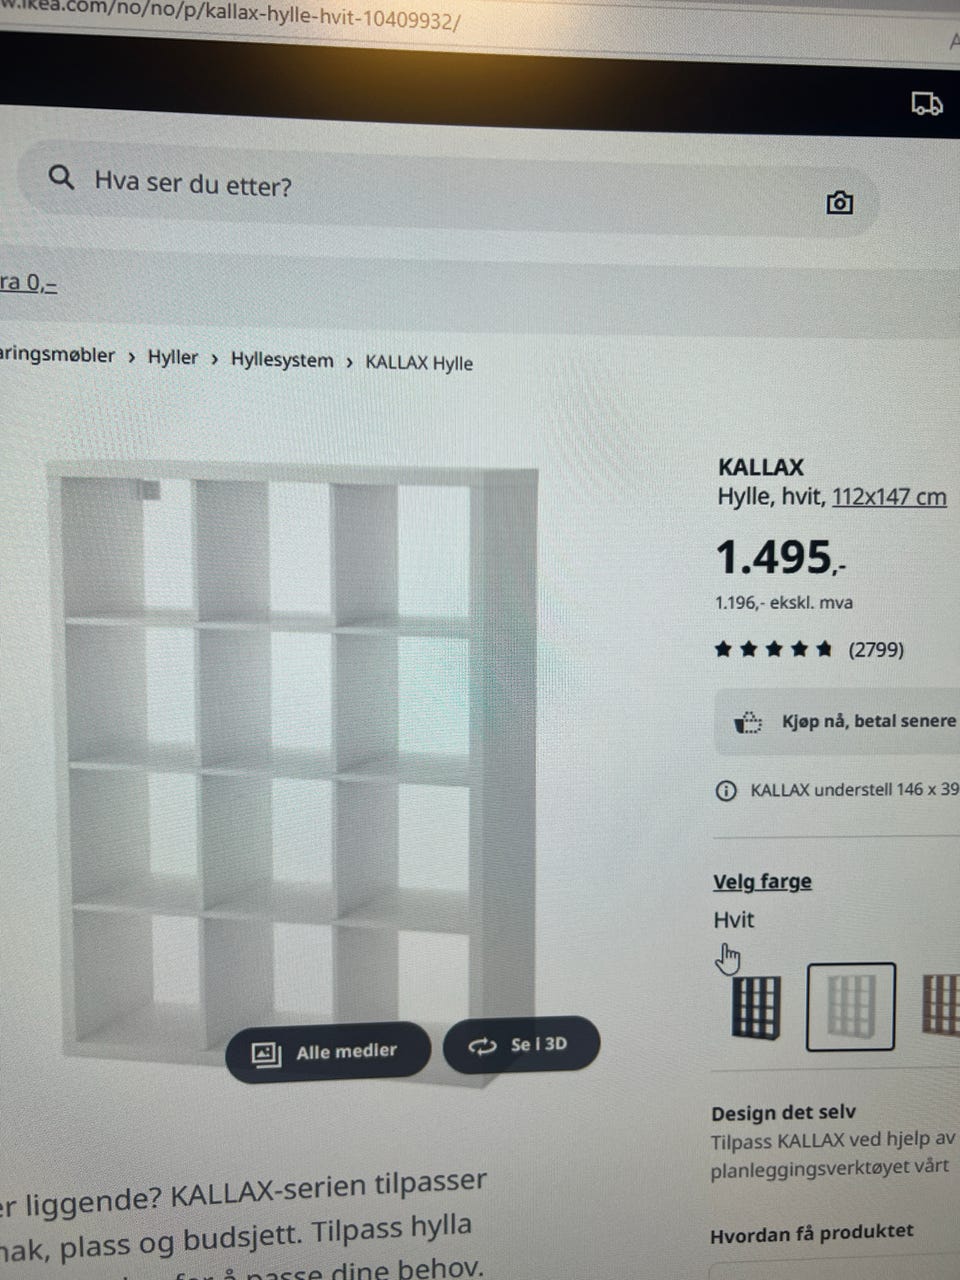Select the black-brown color swatch

[x=755, y=1006]
